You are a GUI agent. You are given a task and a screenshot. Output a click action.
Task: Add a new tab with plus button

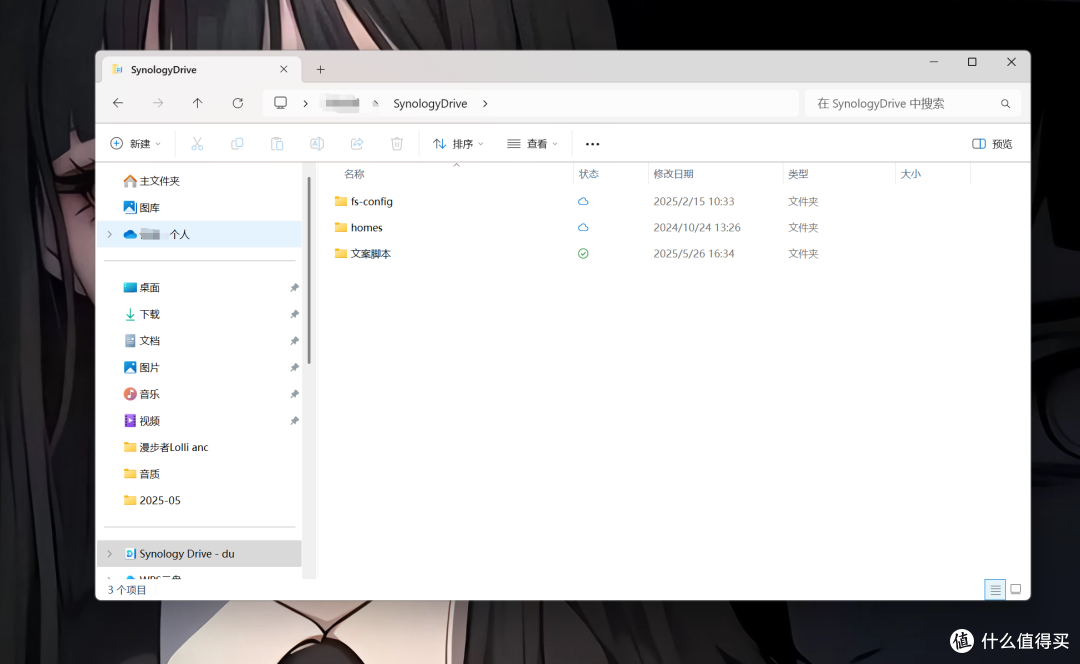320,70
